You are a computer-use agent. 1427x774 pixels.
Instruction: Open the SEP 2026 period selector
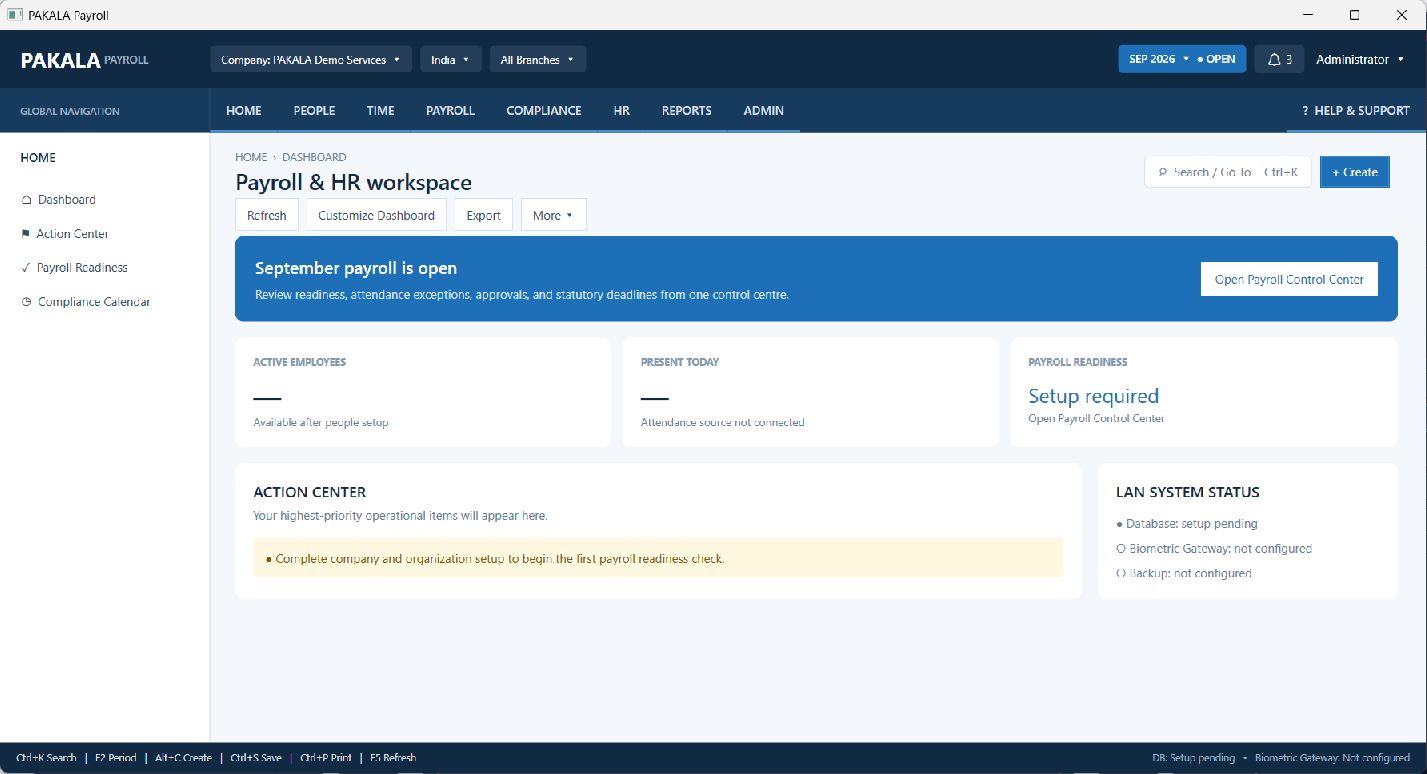1182,59
